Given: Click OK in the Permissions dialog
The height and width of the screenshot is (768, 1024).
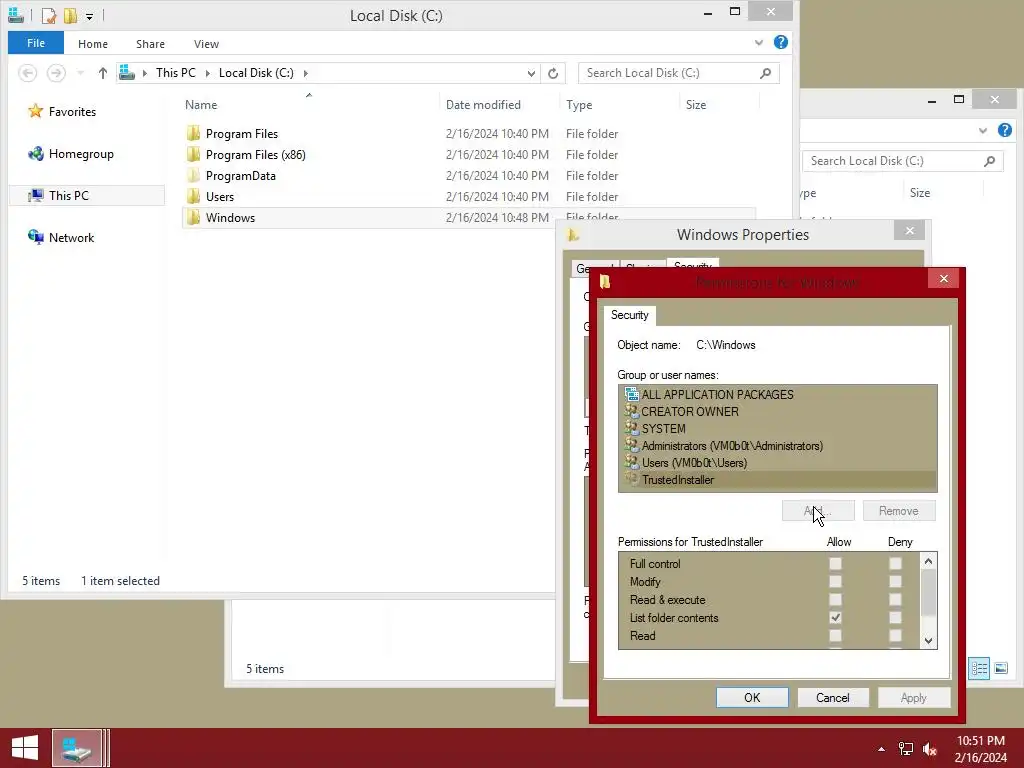Looking at the screenshot, I should coord(752,697).
